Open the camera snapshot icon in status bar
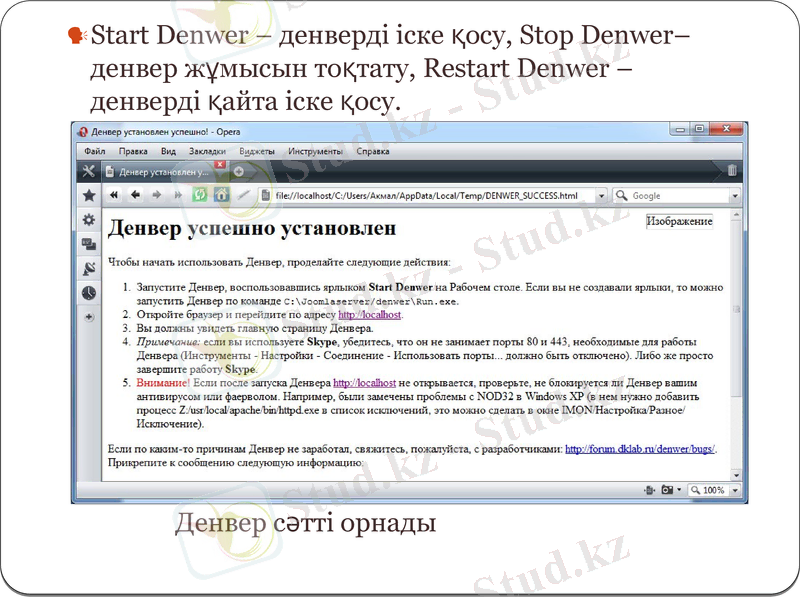 (x=666, y=489)
